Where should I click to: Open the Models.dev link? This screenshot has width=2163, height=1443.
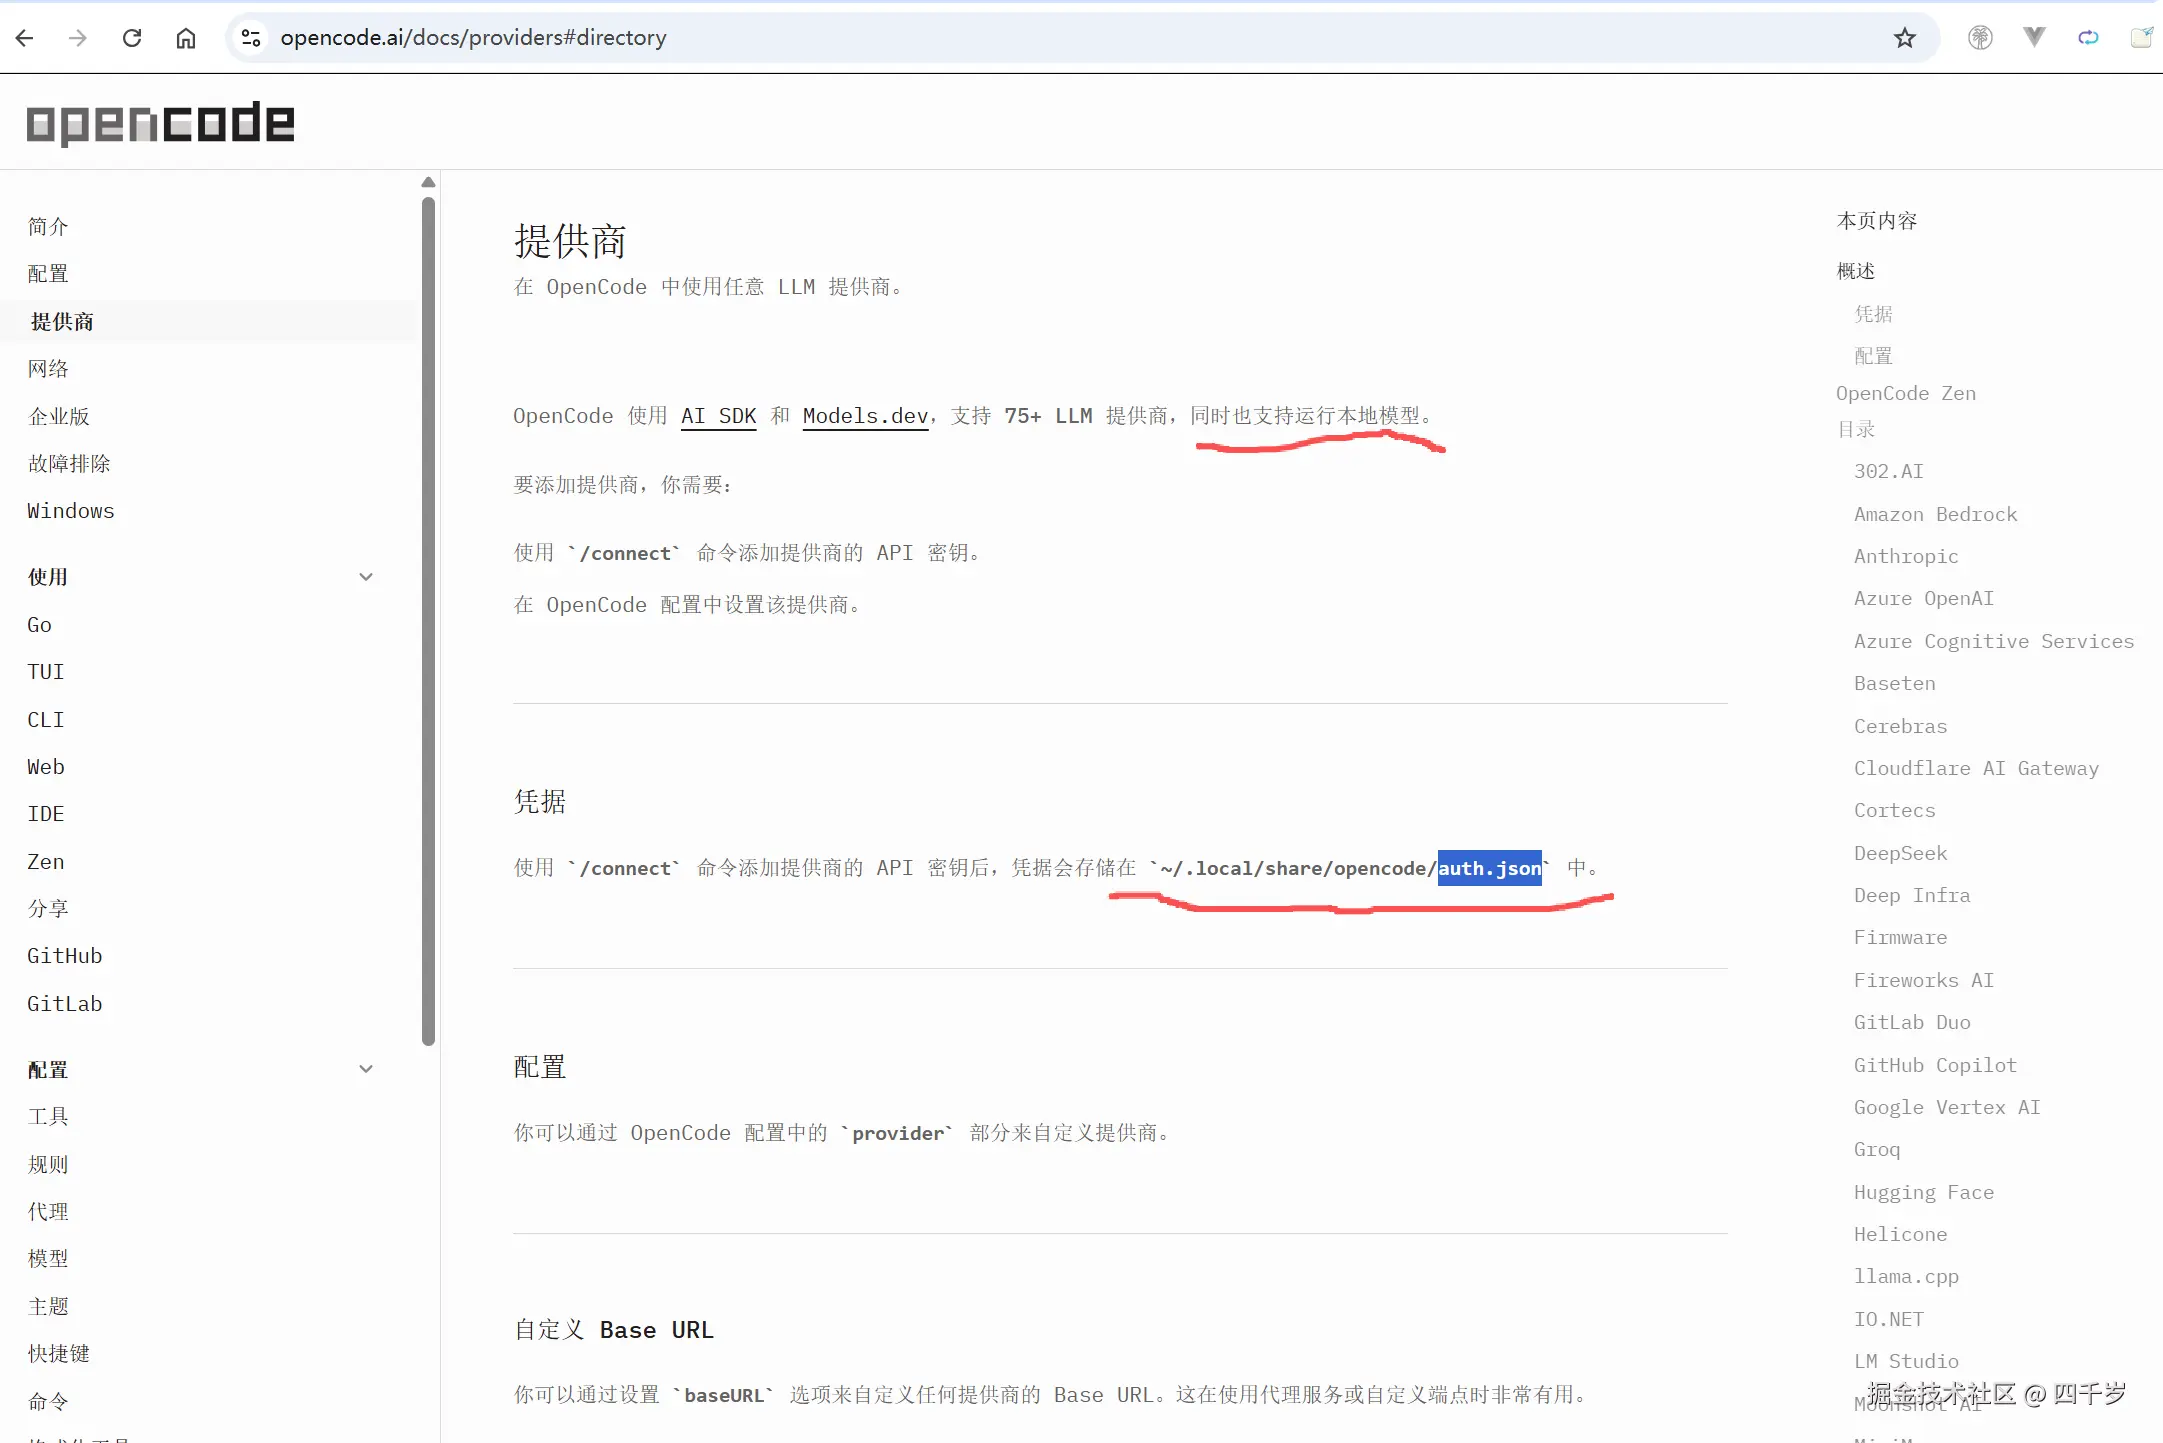[x=864, y=416]
